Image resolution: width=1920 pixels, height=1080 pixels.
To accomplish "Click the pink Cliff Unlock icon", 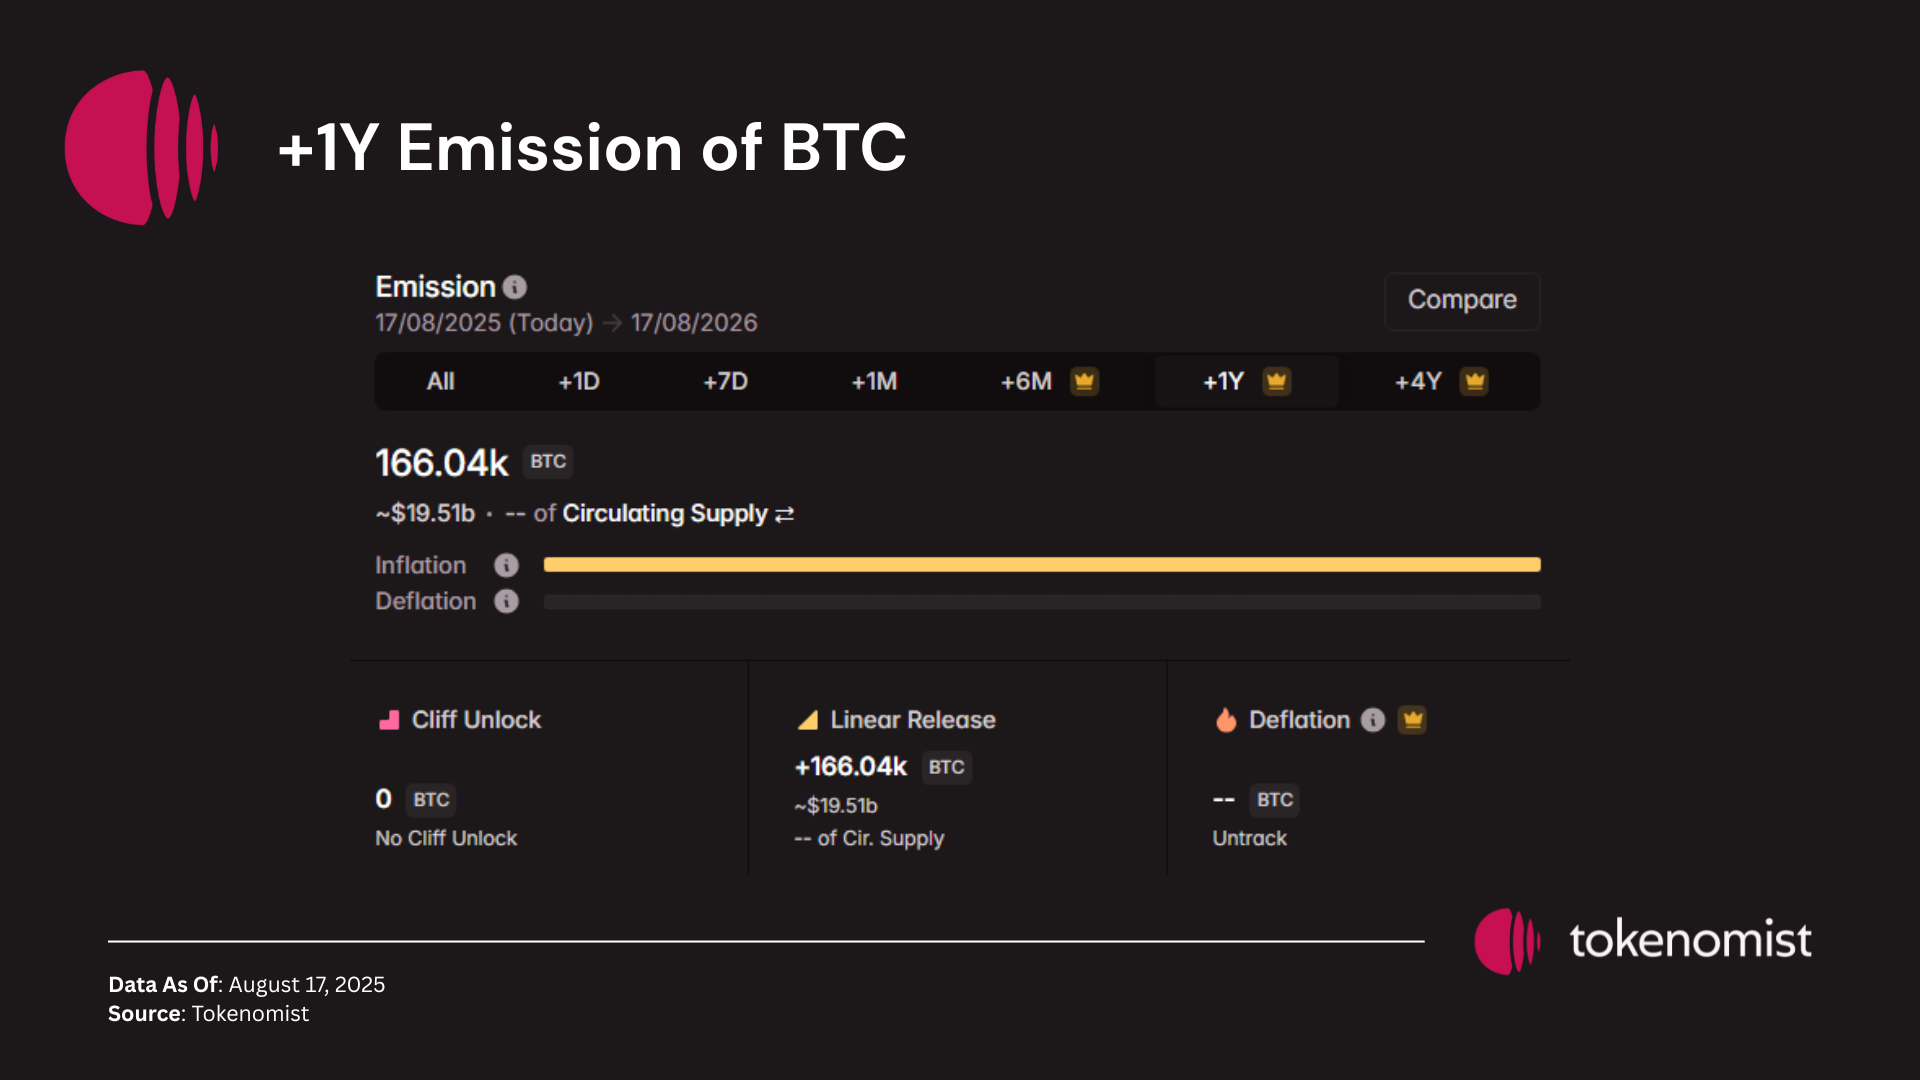I will 389,720.
